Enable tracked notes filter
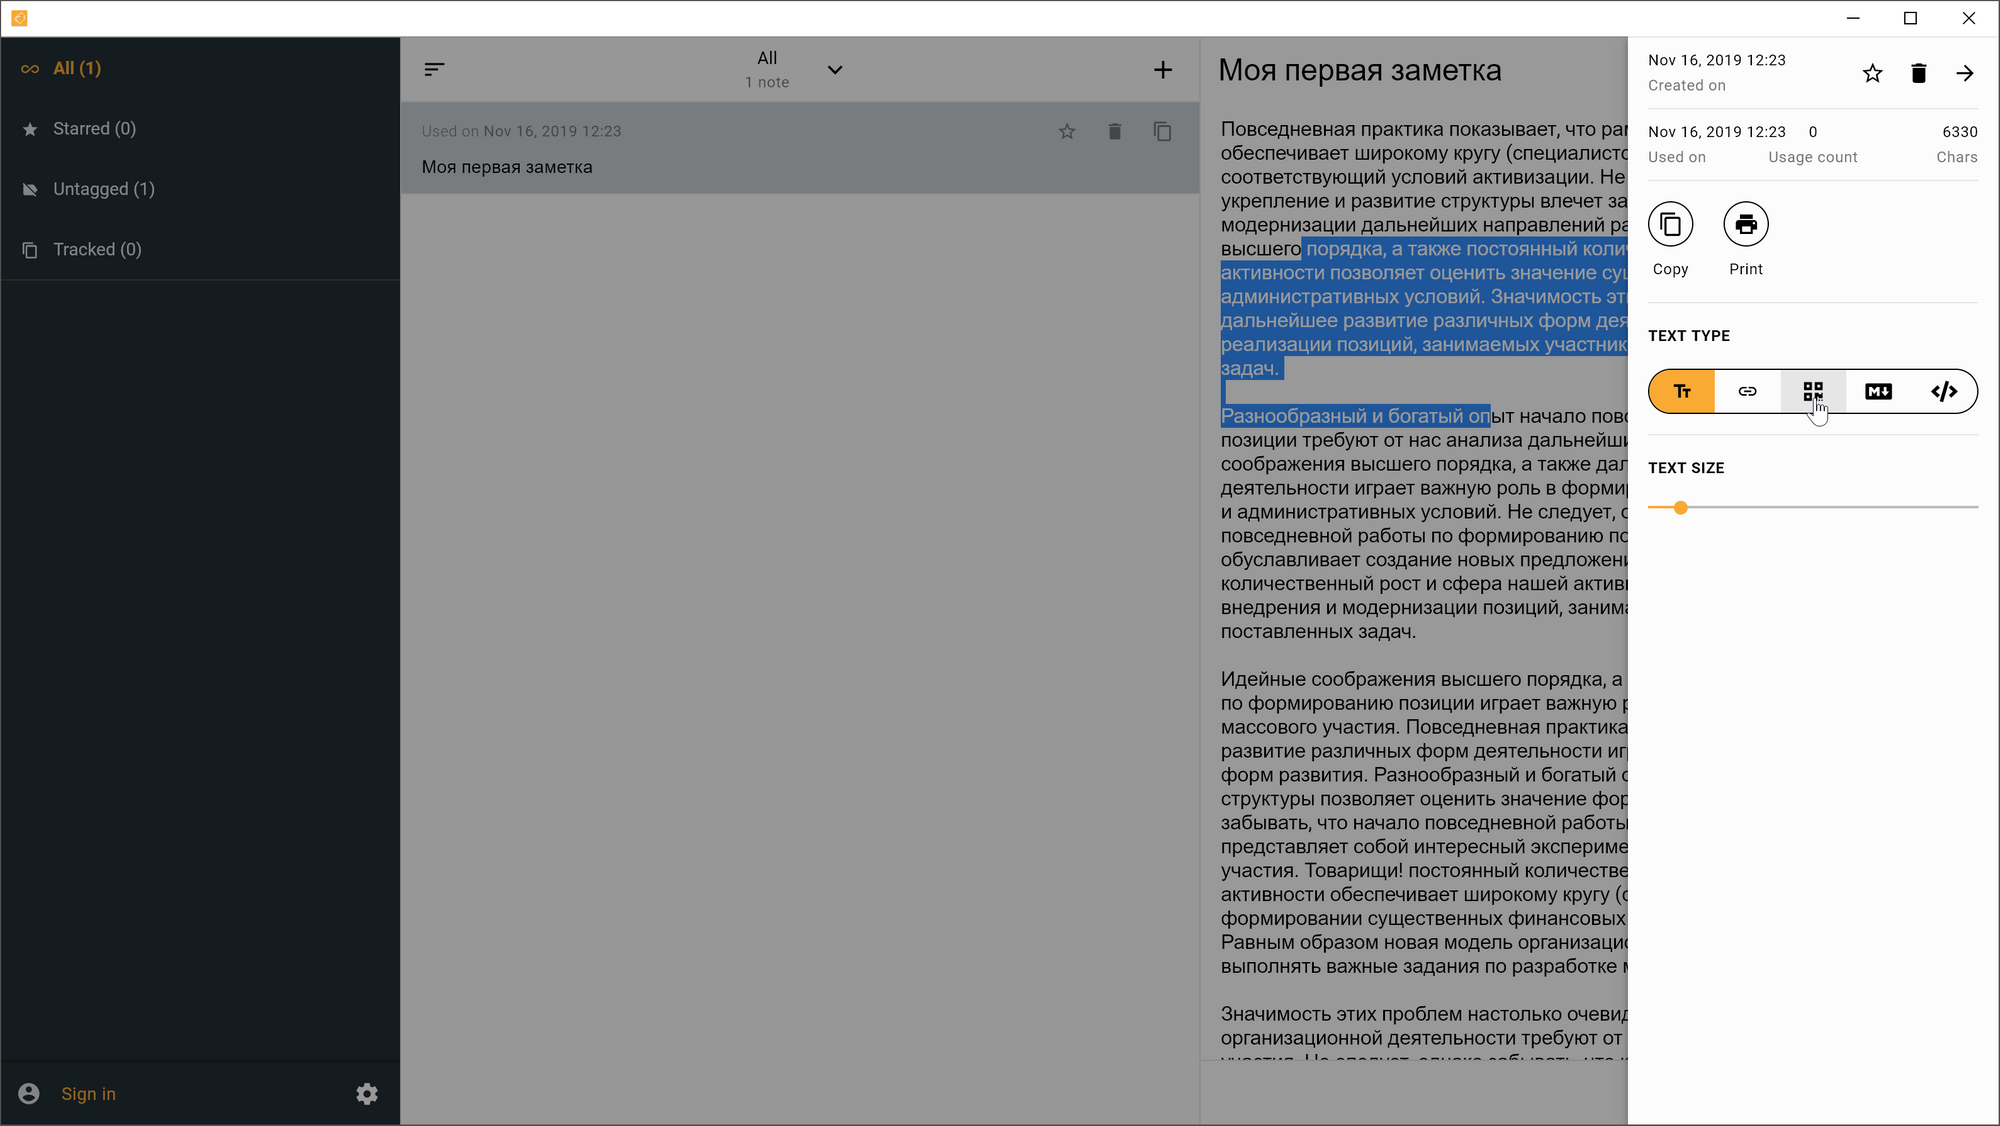Viewport: 2000px width, 1126px height. point(96,249)
